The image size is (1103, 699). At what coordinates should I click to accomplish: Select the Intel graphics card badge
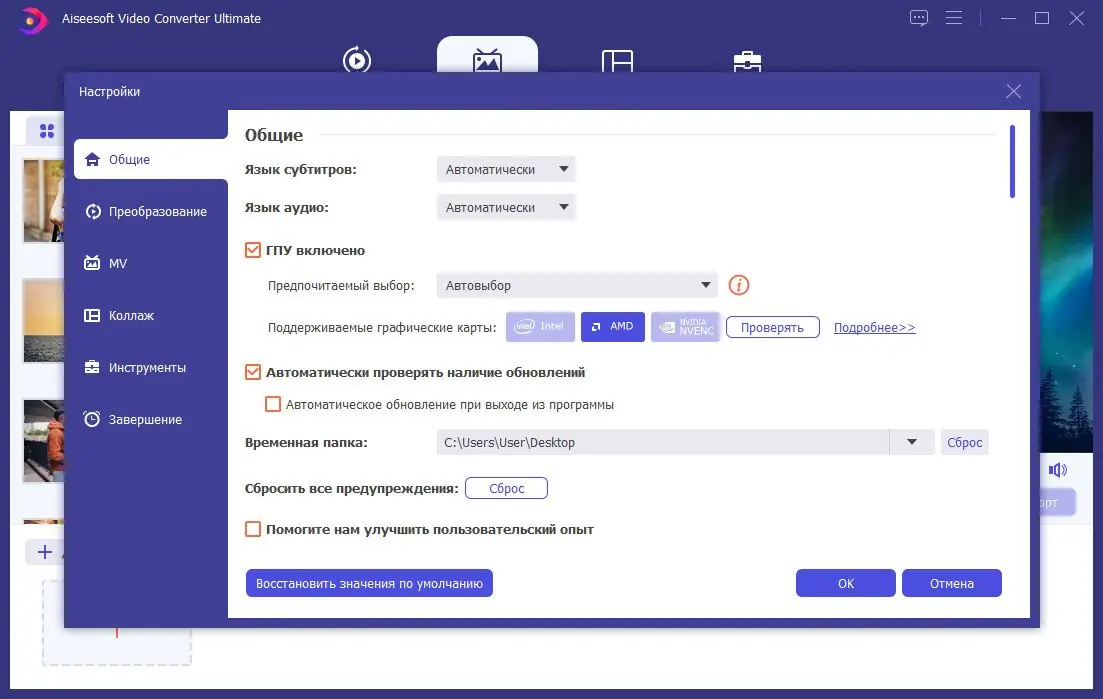[x=540, y=327]
